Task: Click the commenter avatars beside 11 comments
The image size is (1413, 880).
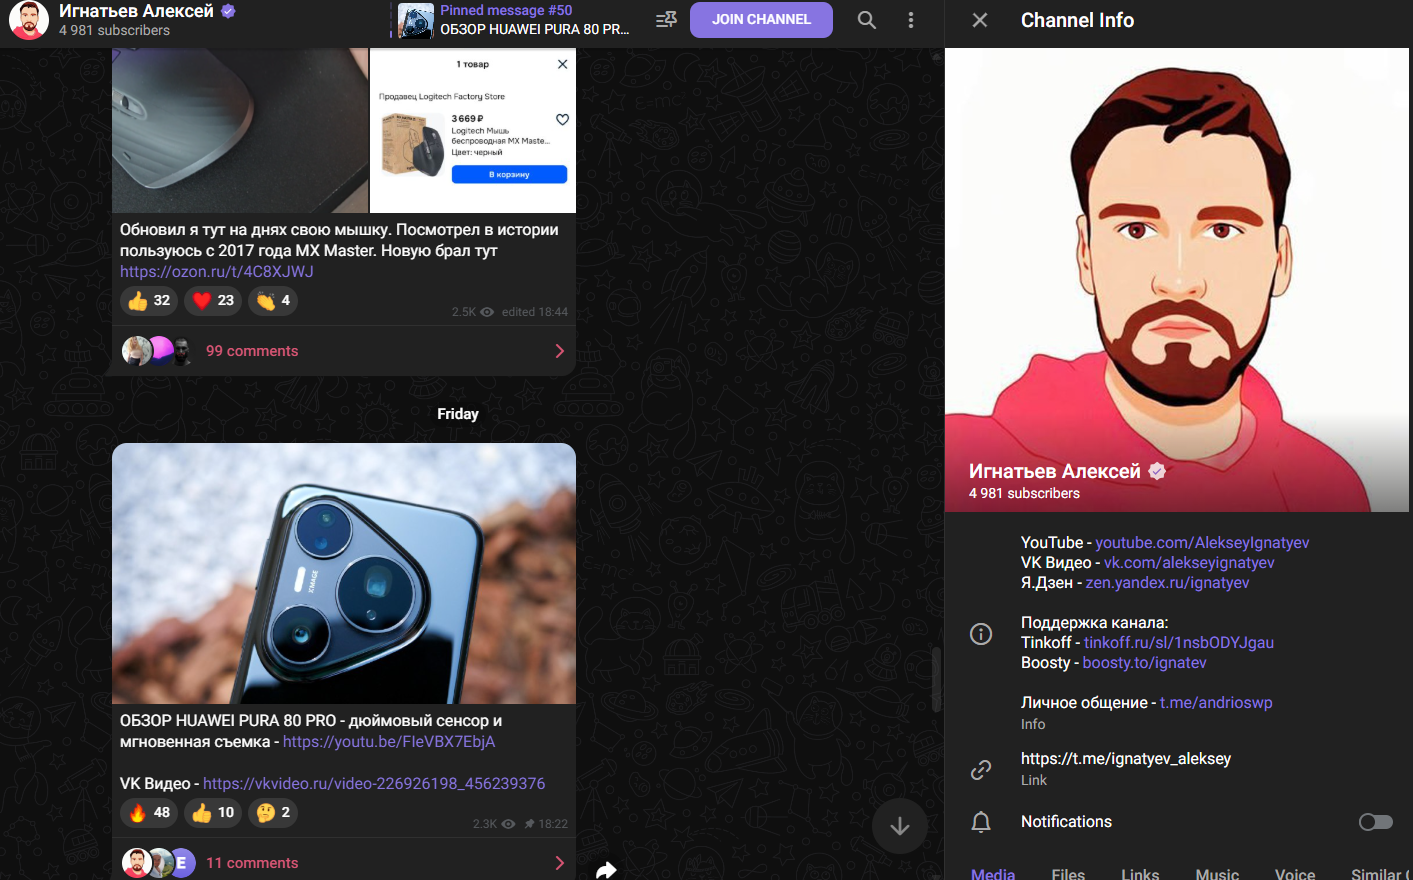Action: coord(157,863)
